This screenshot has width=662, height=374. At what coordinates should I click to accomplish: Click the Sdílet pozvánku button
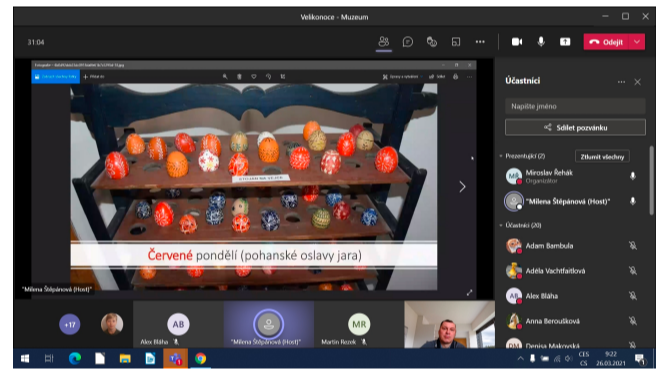click(x=575, y=127)
